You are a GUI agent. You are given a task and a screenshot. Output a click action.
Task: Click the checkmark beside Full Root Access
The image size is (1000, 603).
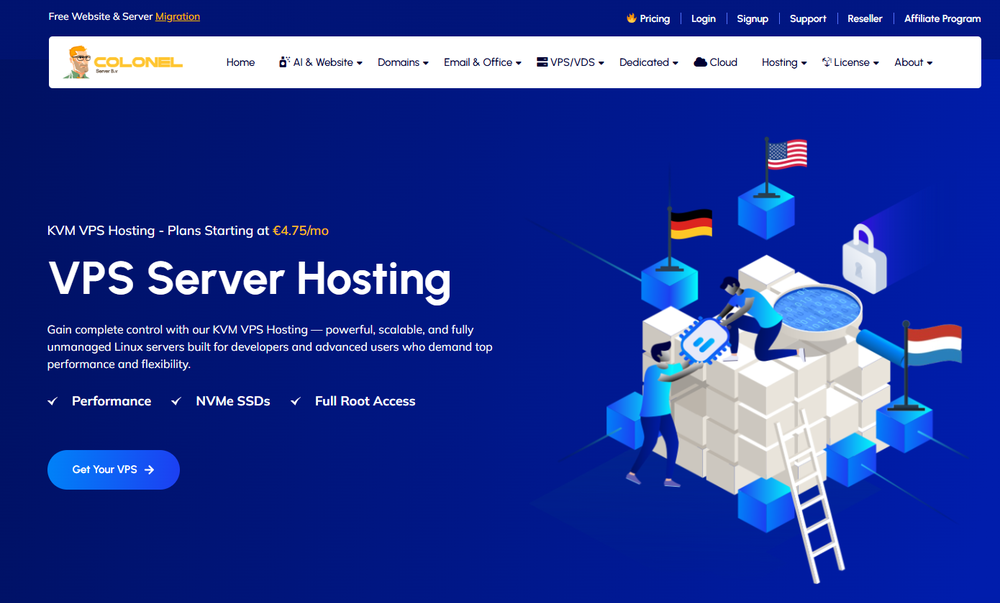[x=295, y=400]
